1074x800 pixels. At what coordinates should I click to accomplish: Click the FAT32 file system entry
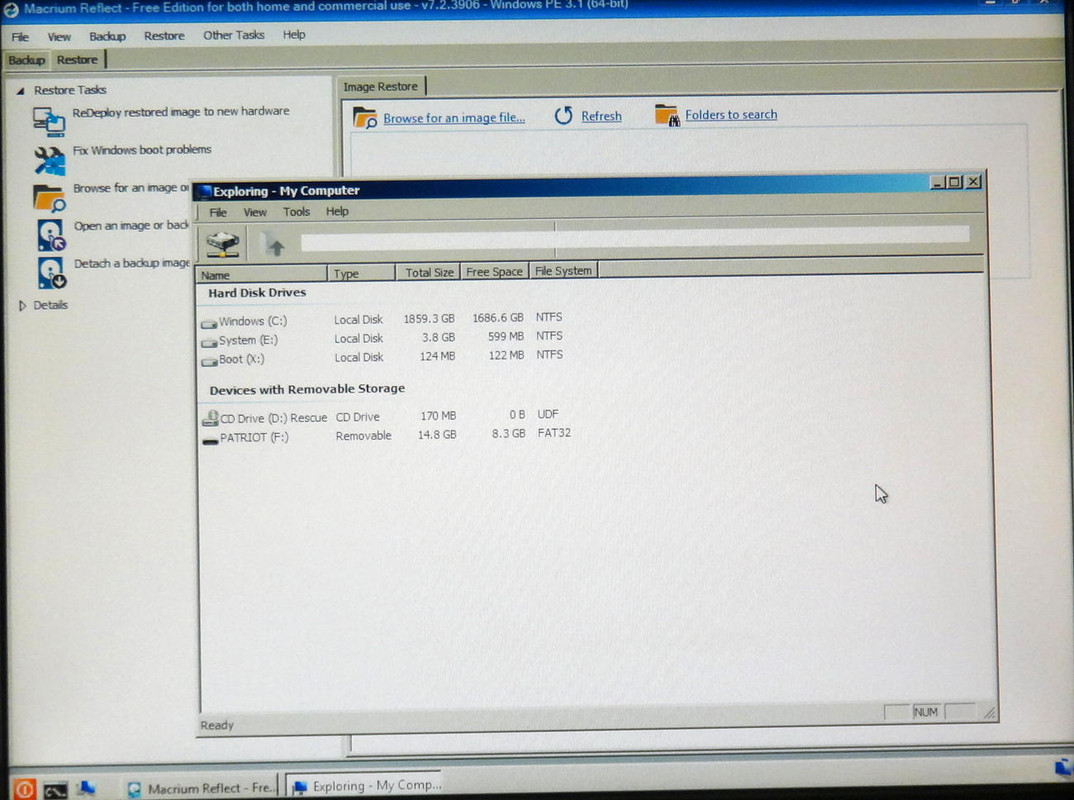pyautogui.click(x=554, y=433)
